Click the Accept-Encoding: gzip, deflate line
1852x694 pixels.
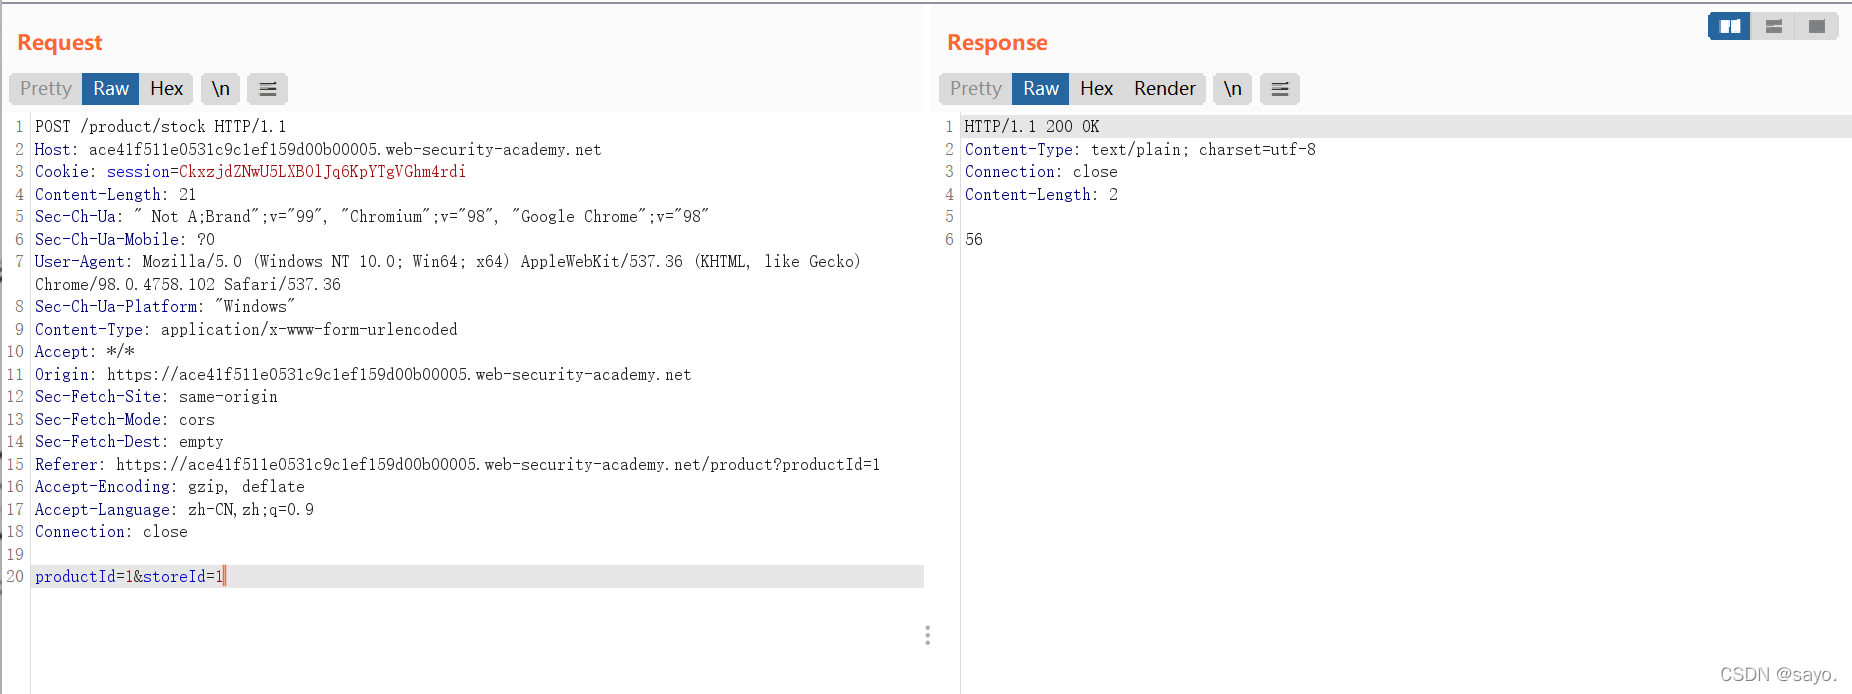170,487
